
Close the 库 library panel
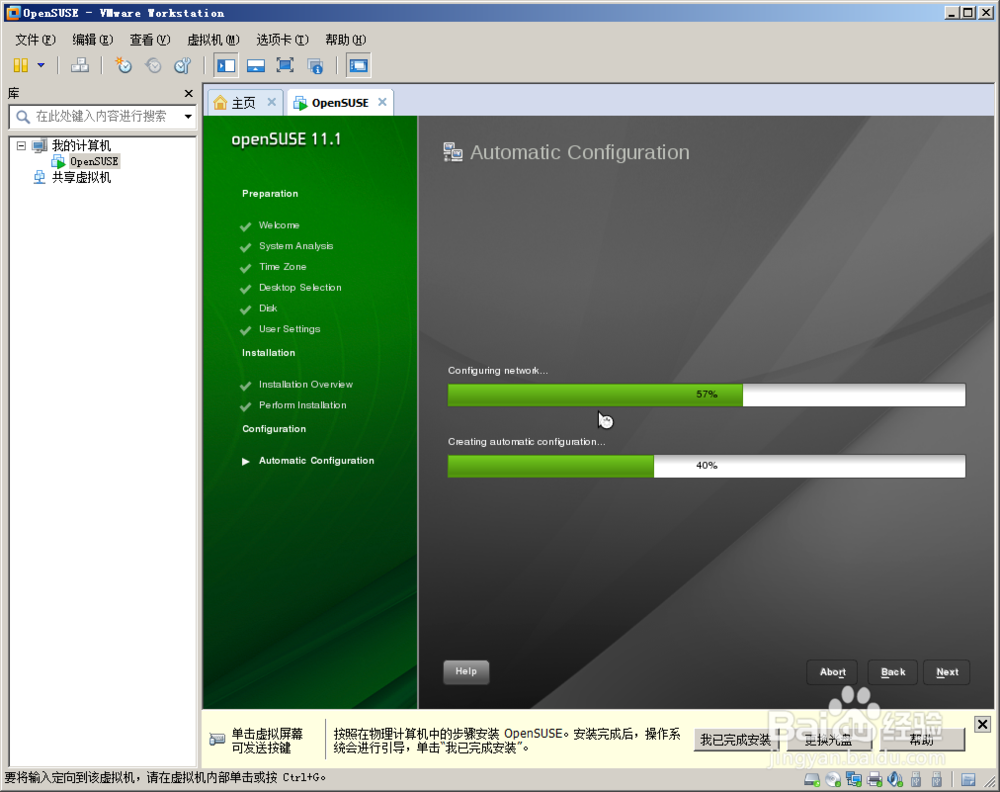pos(188,94)
